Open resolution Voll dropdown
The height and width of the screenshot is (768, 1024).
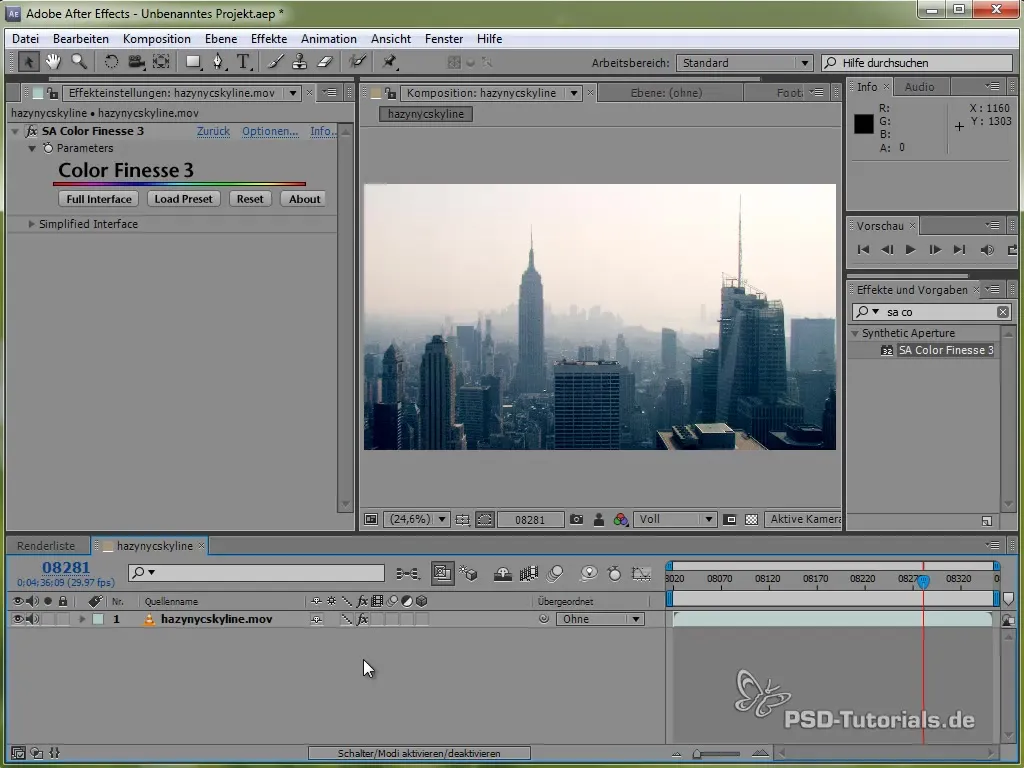(675, 519)
